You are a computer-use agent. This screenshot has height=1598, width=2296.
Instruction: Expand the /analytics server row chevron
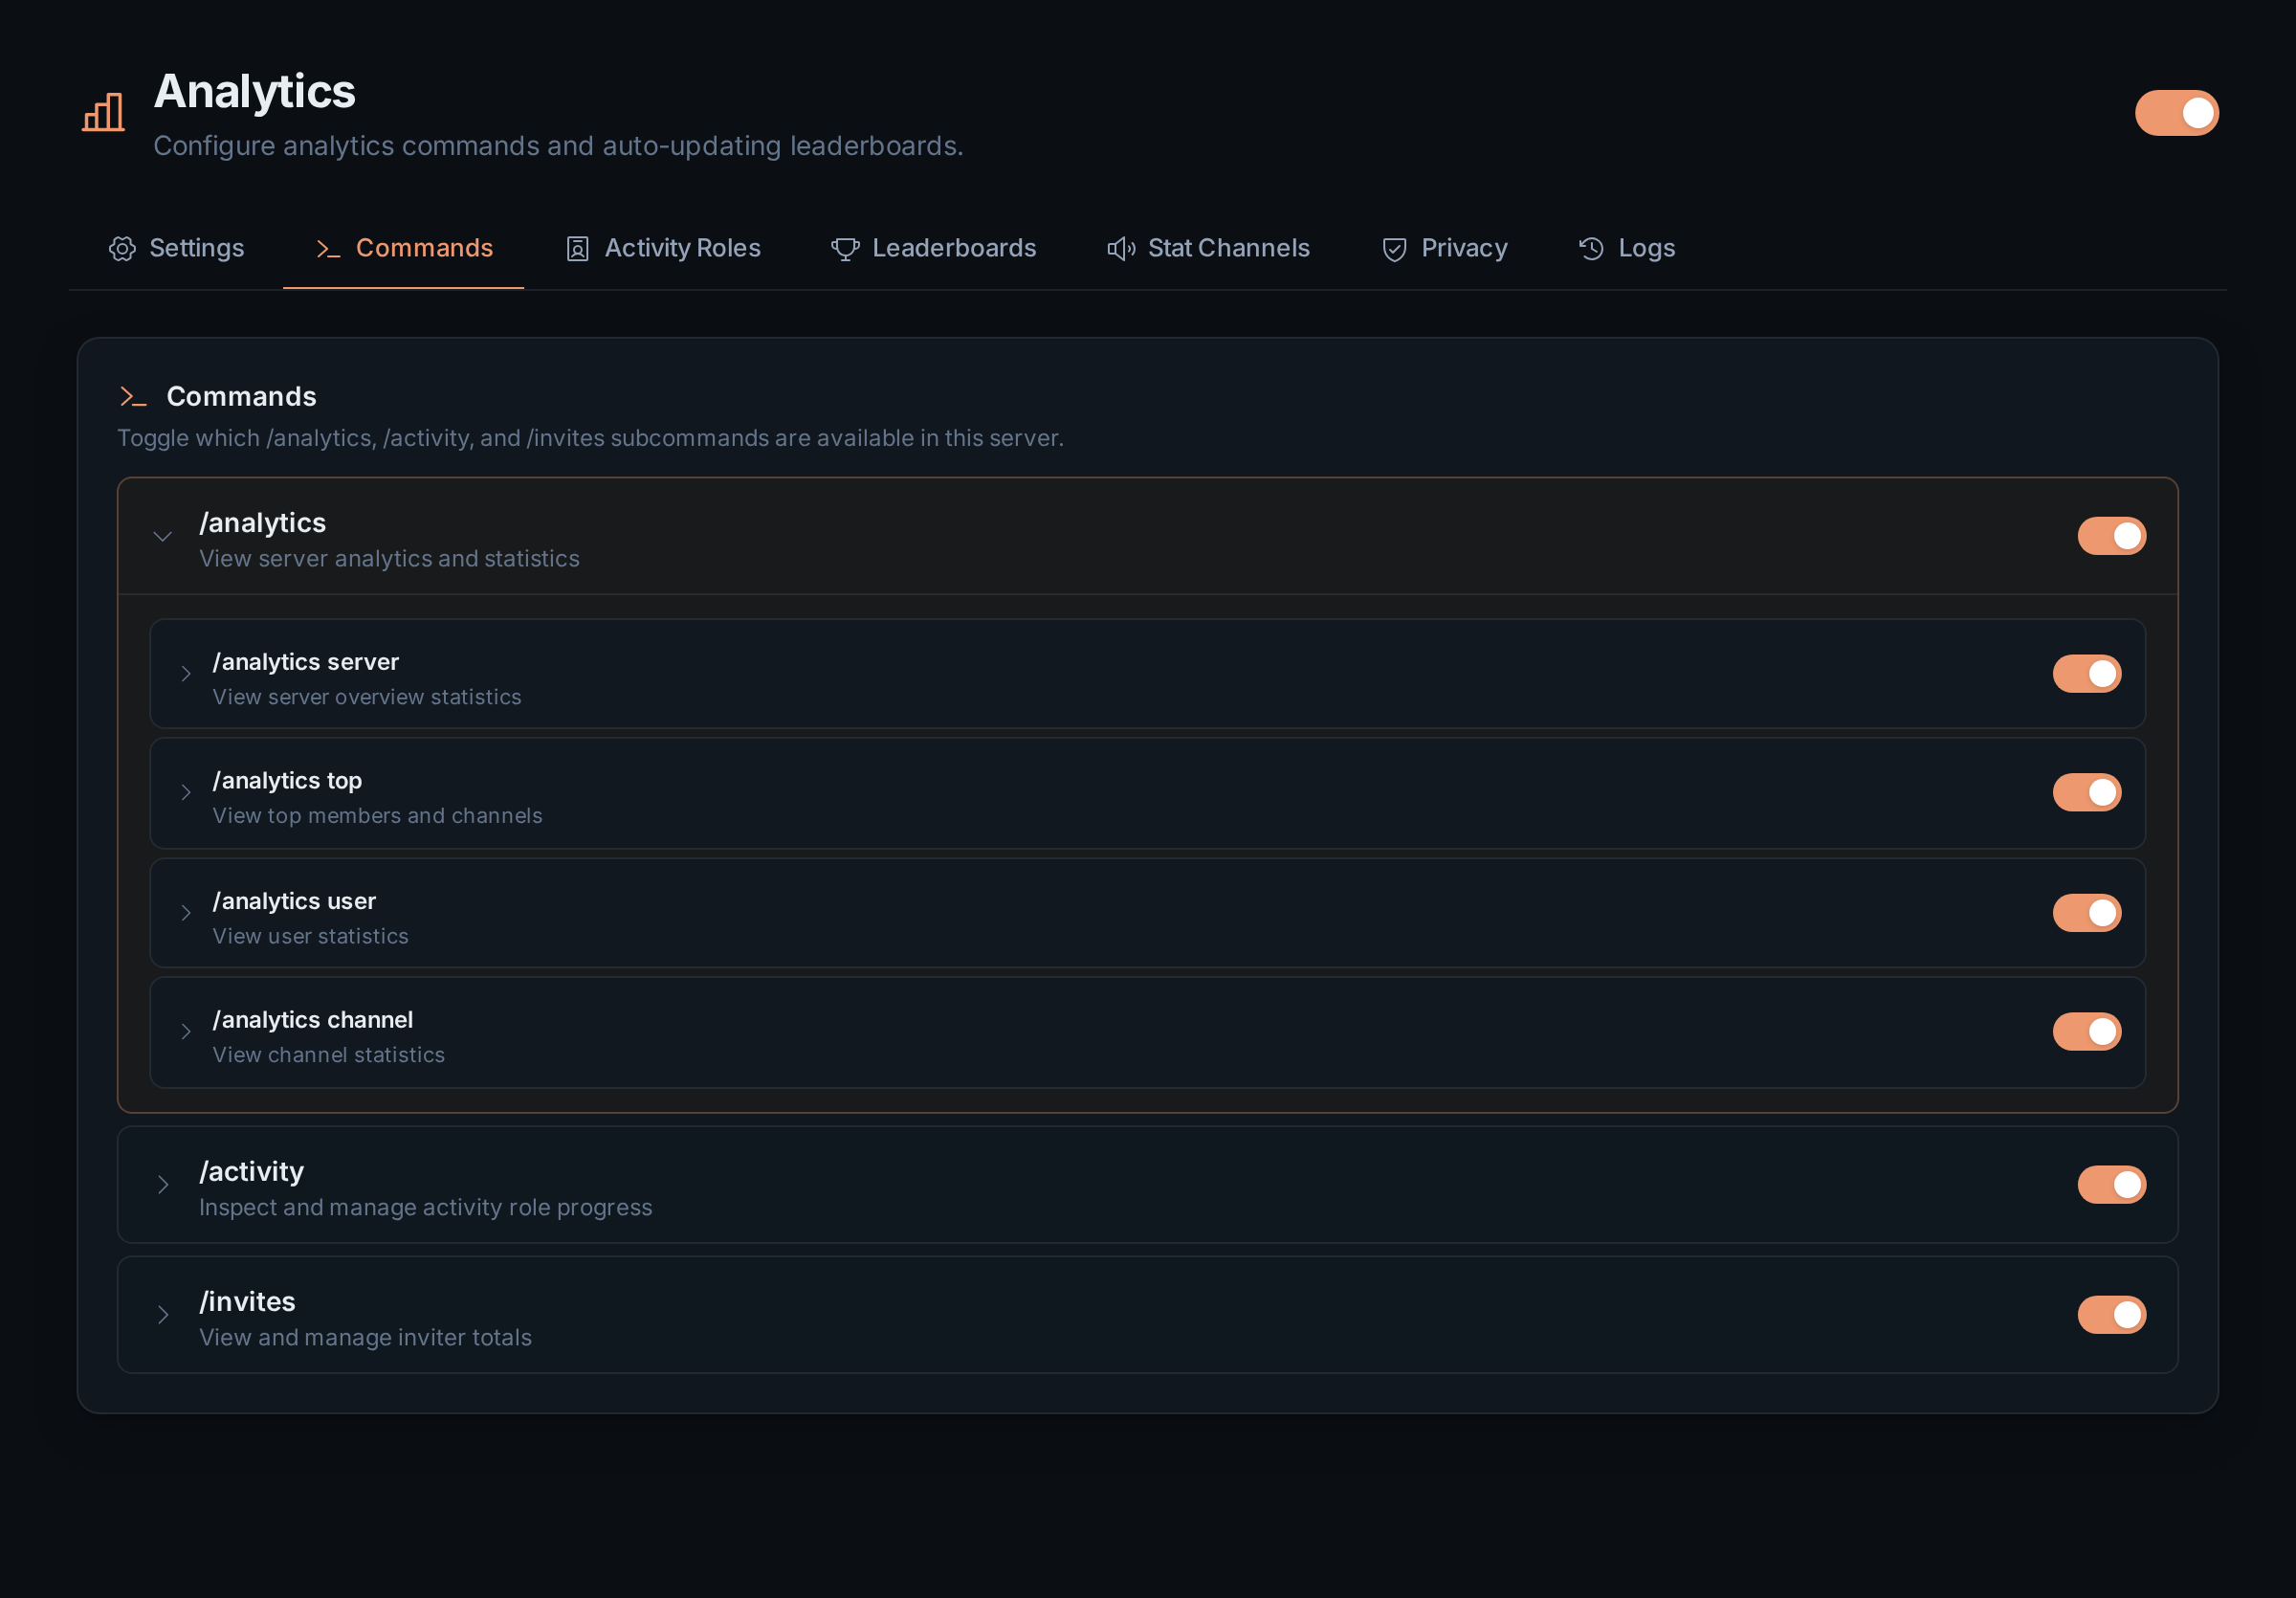[x=186, y=674]
